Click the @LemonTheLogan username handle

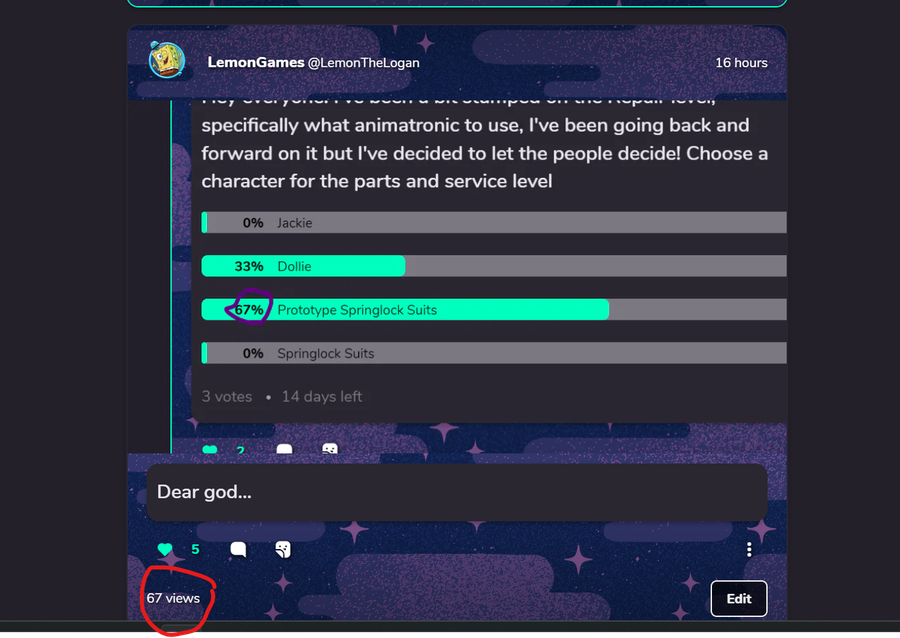tap(364, 63)
